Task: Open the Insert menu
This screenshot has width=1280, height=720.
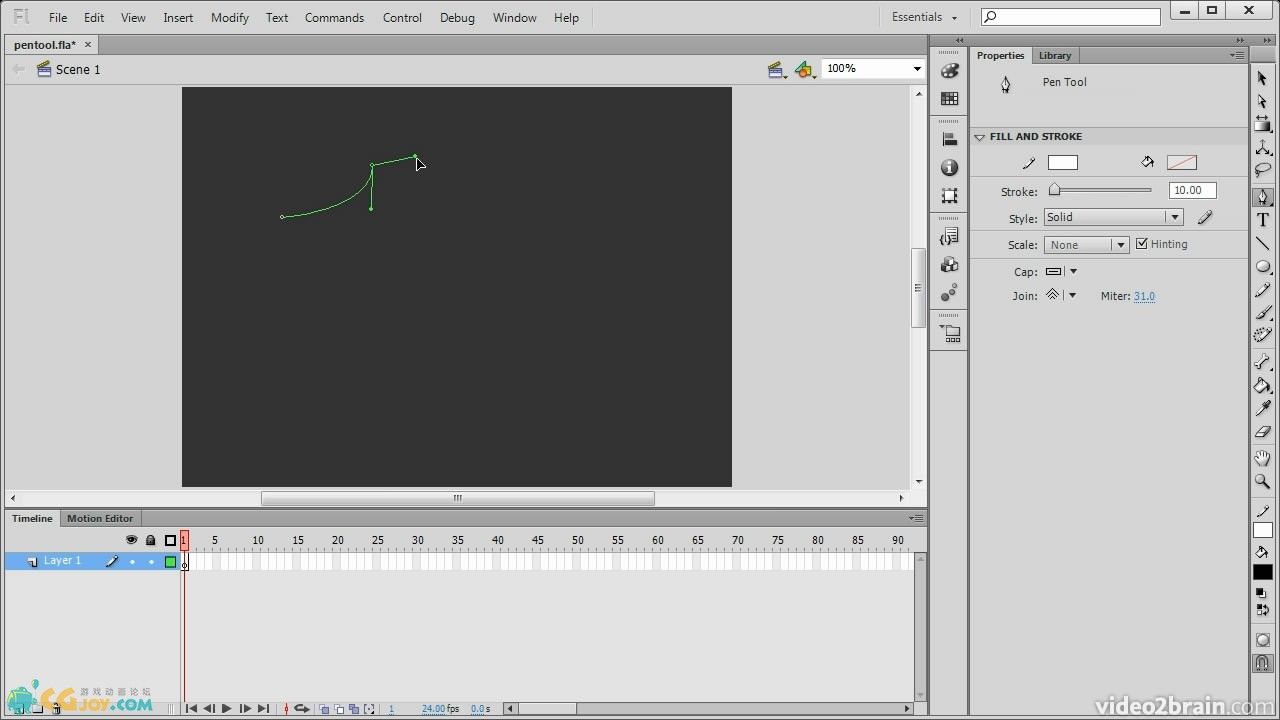Action: [178, 18]
